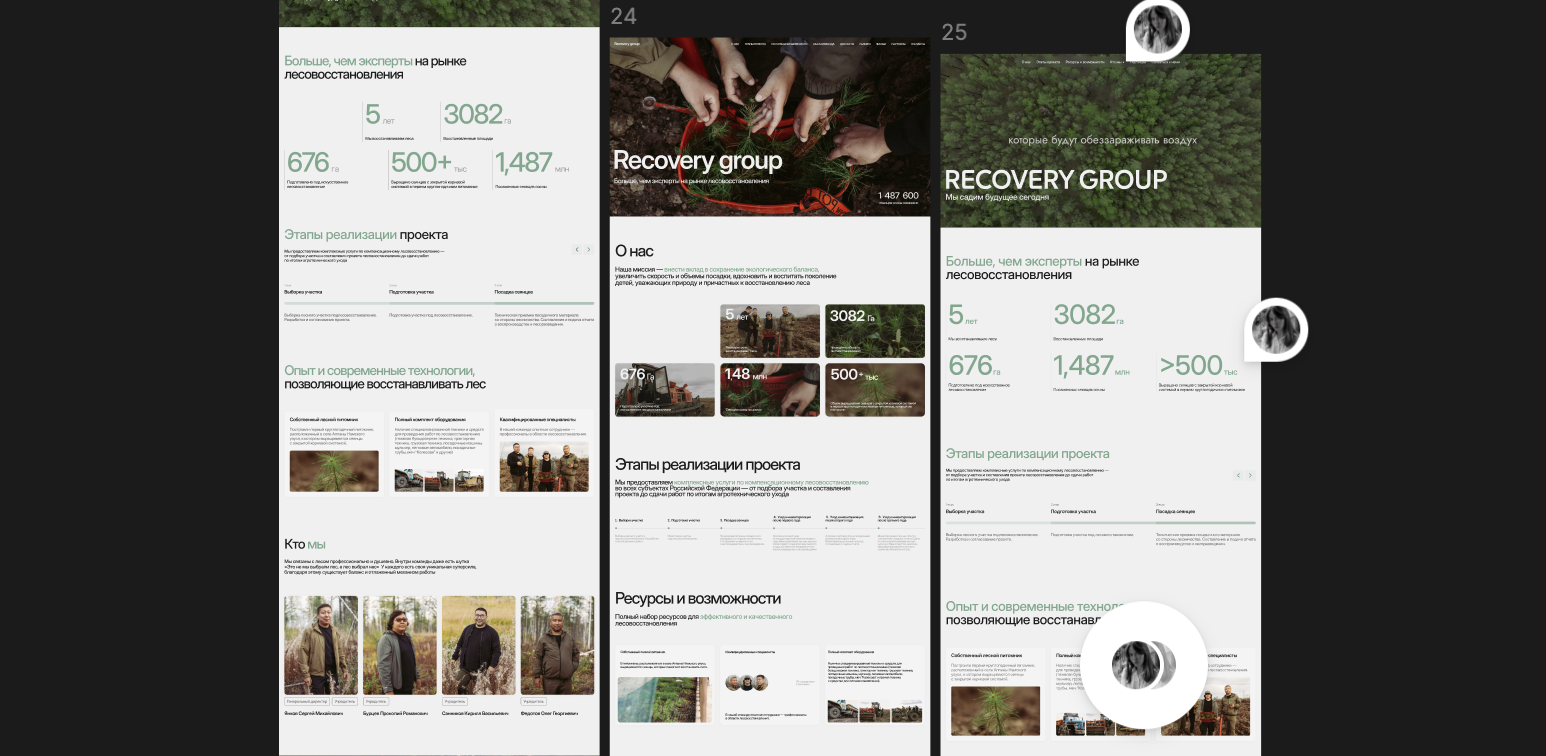1546x756 pixels.
Task: Click the 'Собственный лесной питомник' card in left frame
Action: [x=334, y=453]
